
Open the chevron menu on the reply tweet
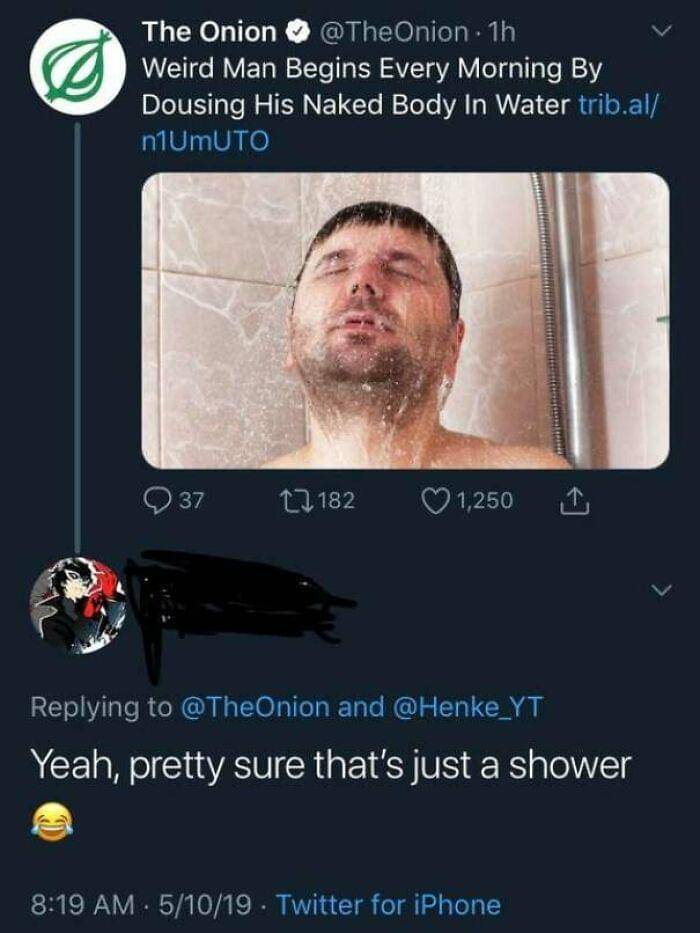click(x=657, y=591)
